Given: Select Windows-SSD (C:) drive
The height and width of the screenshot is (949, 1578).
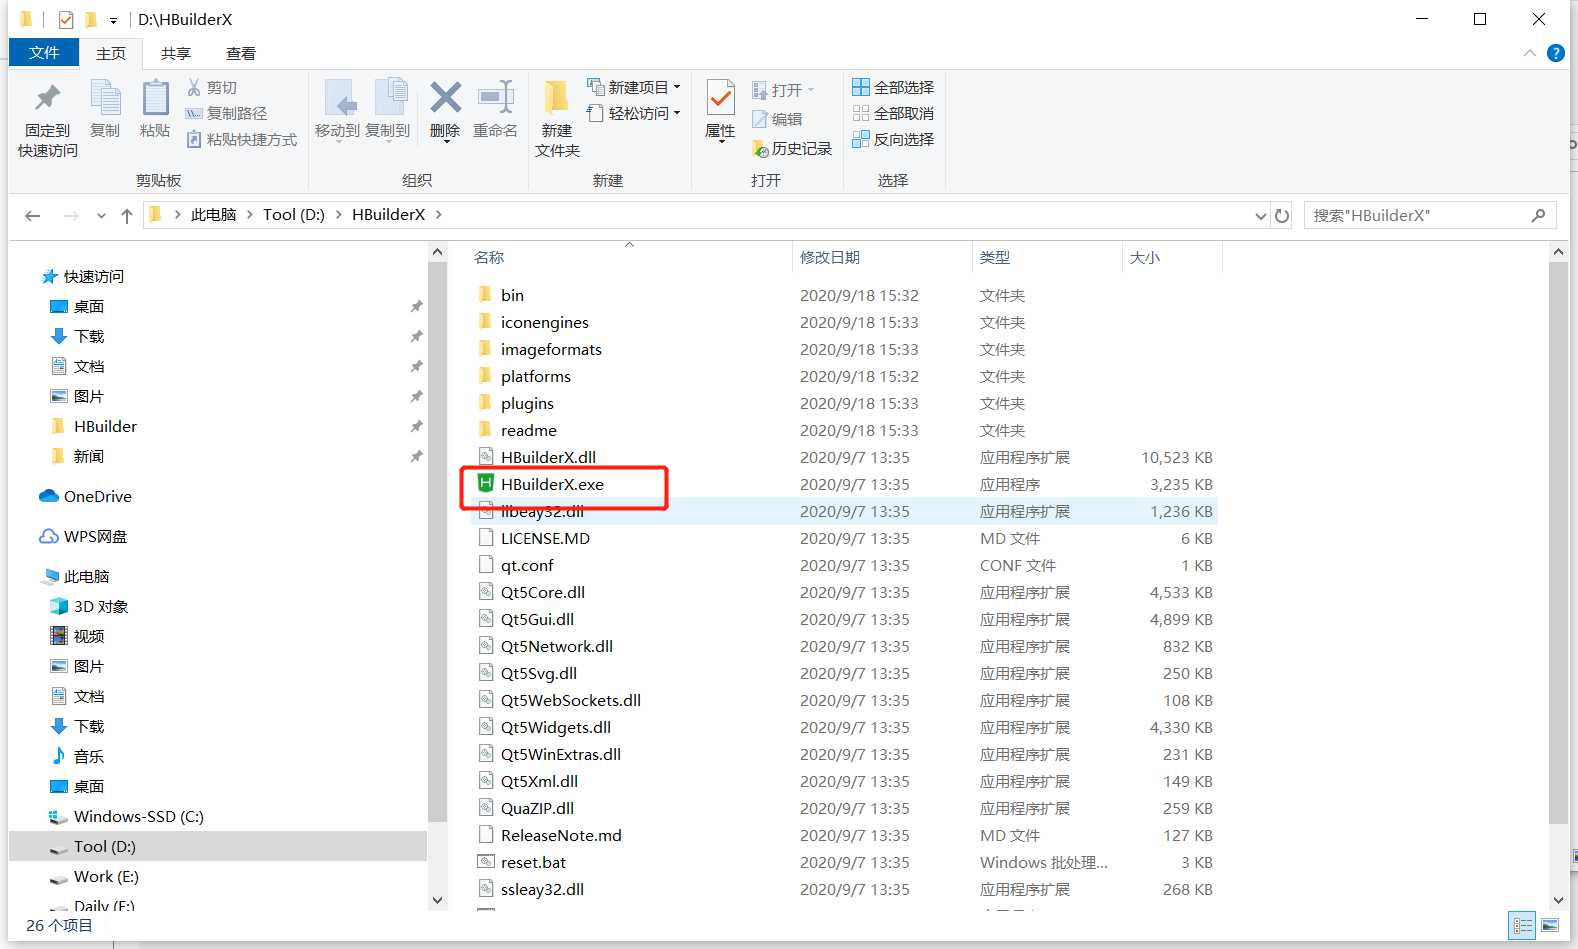Looking at the screenshot, I should coord(138,816).
